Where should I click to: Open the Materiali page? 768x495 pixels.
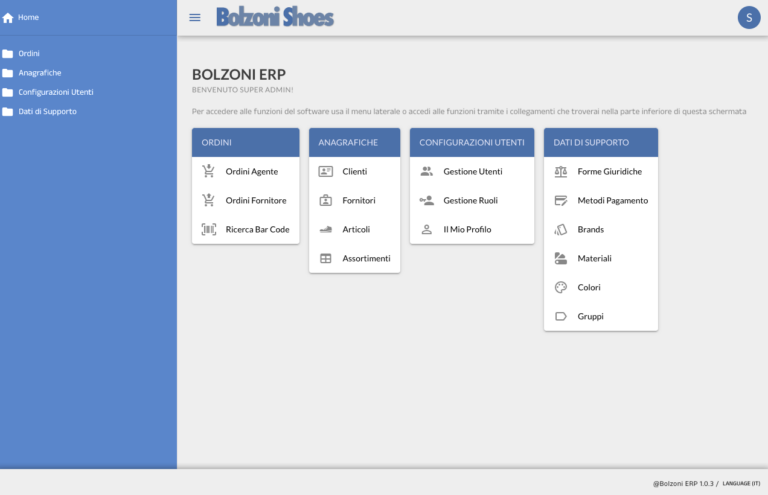tap(594, 258)
